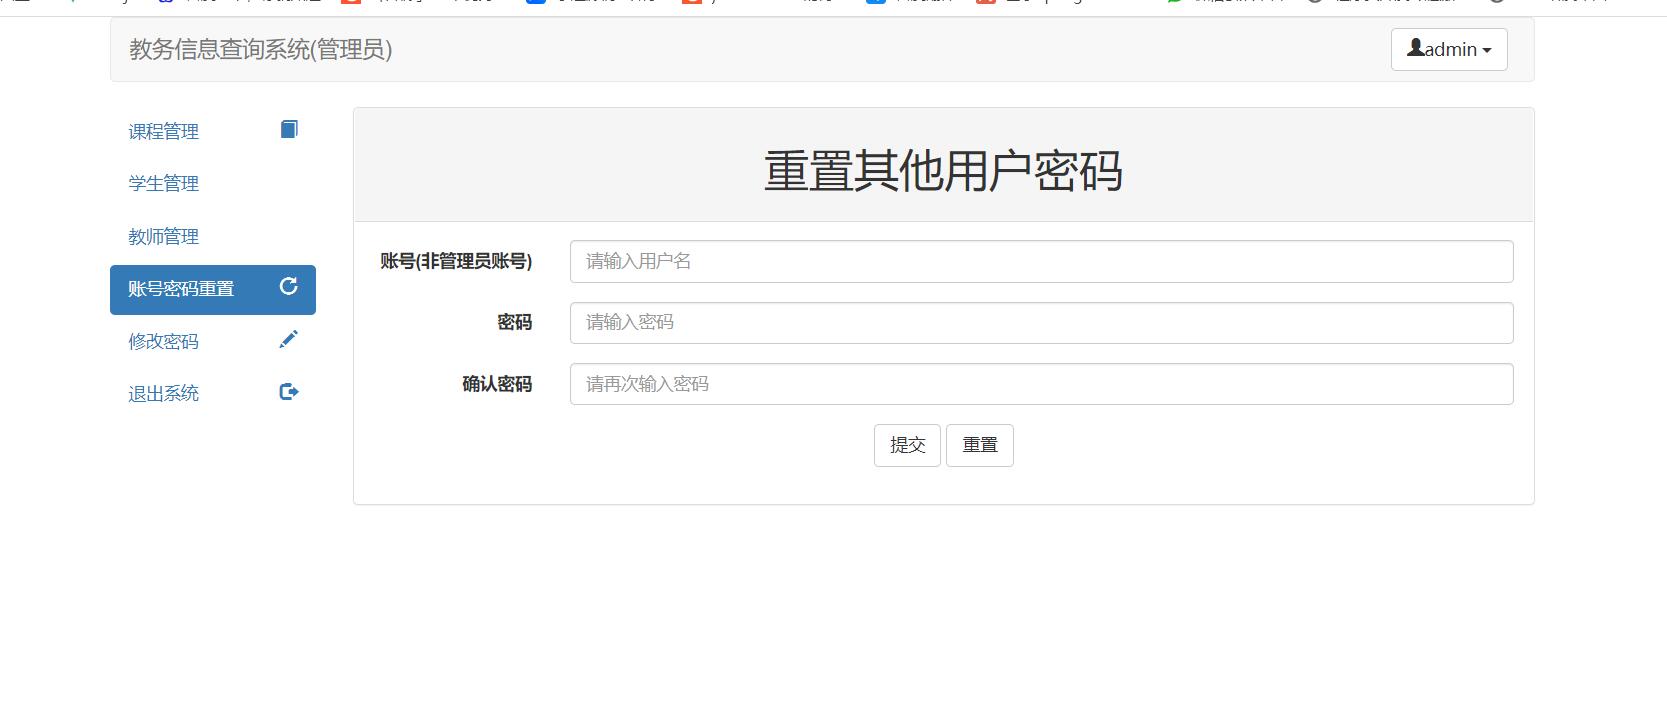Open 课程管理 in the sidebar
This screenshot has height=701, width=1667.
tap(213, 131)
